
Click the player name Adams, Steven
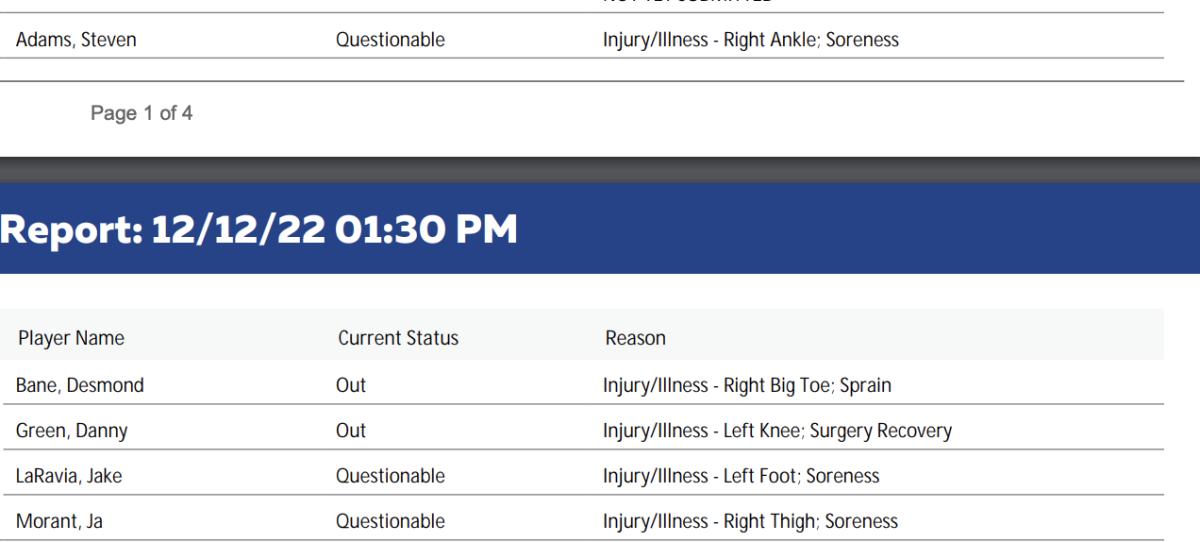coord(76,41)
